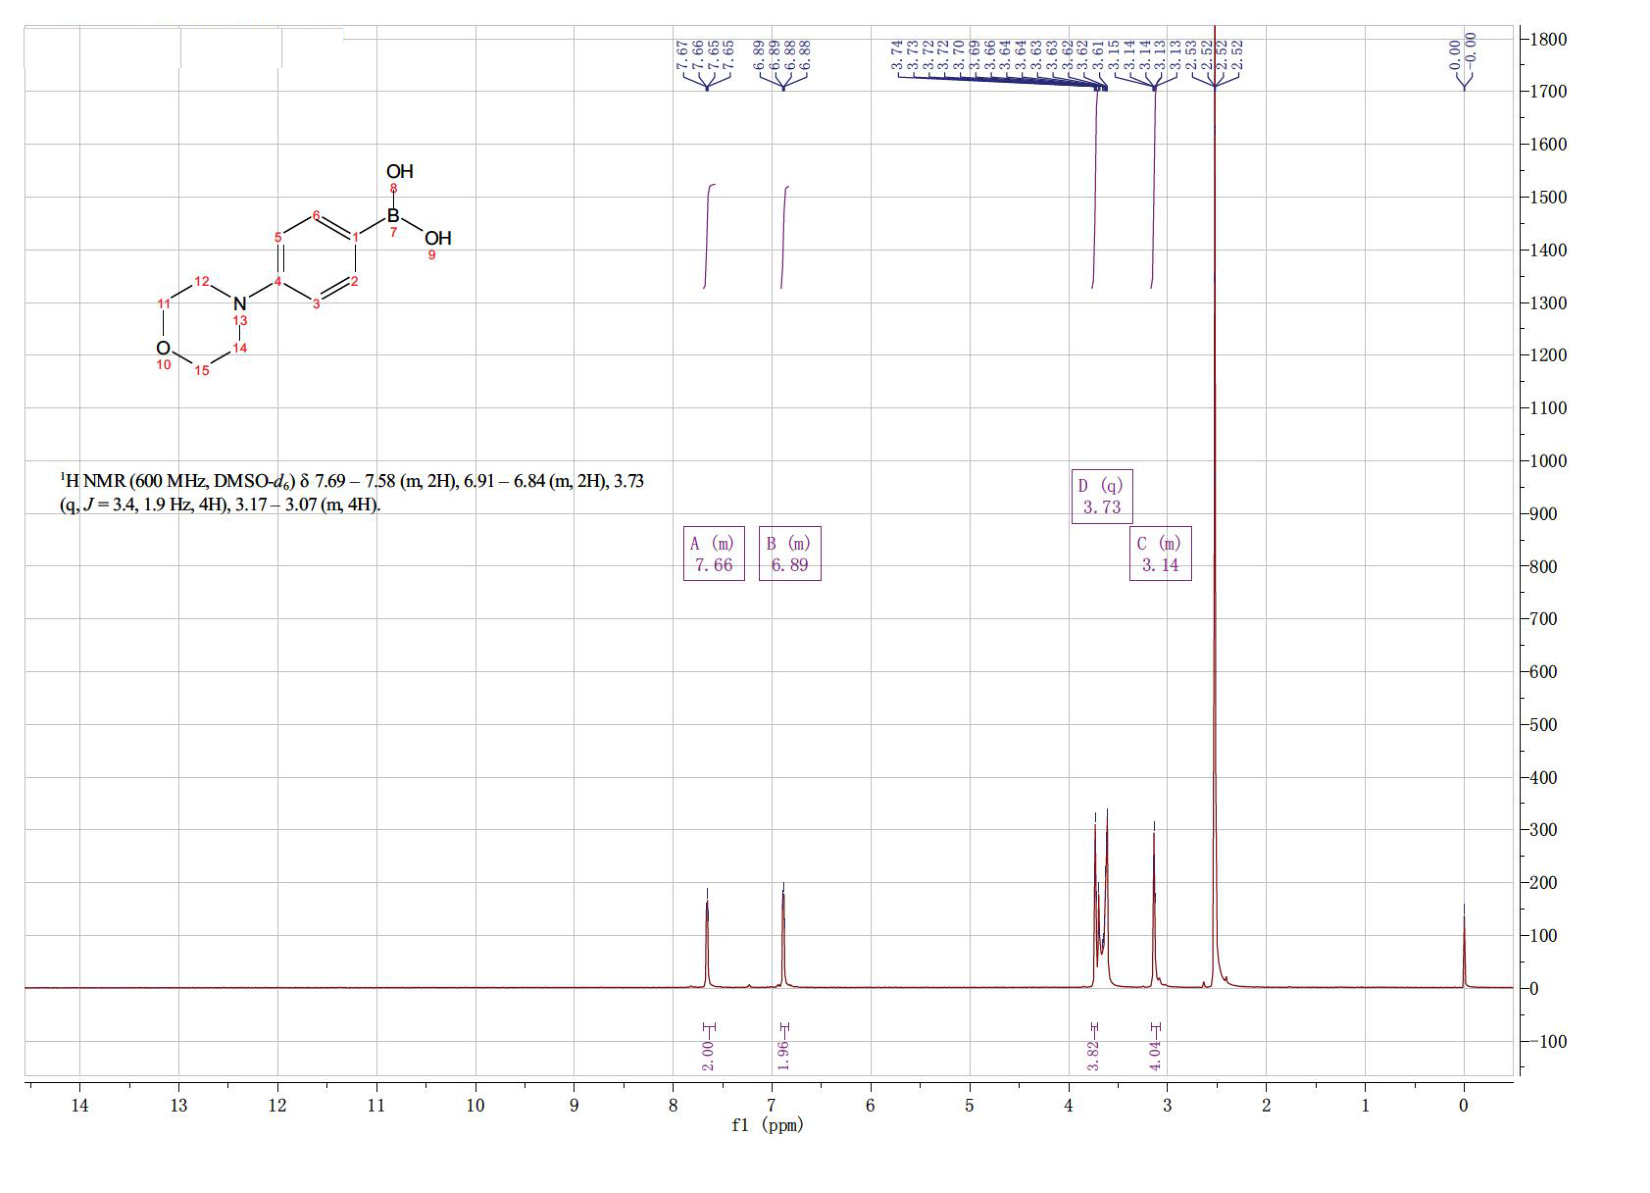
Task: Click the 7.67 peak label at top
Action: (x=682, y=54)
